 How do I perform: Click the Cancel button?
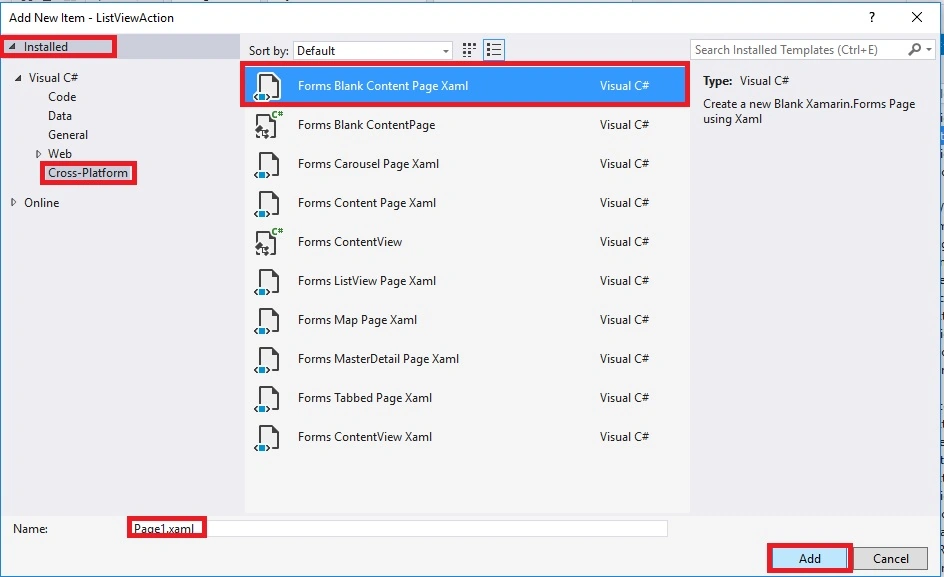(890, 558)
